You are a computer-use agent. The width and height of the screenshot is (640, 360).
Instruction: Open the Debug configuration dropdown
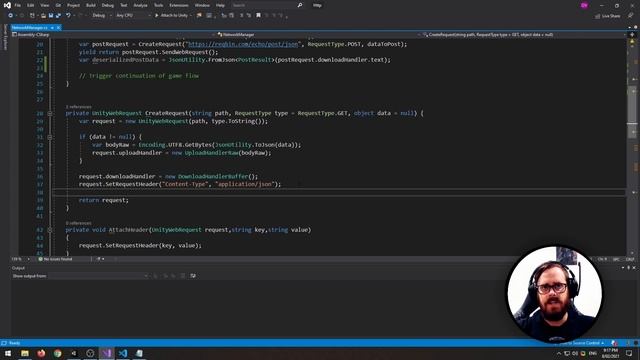tap(101, 16)
